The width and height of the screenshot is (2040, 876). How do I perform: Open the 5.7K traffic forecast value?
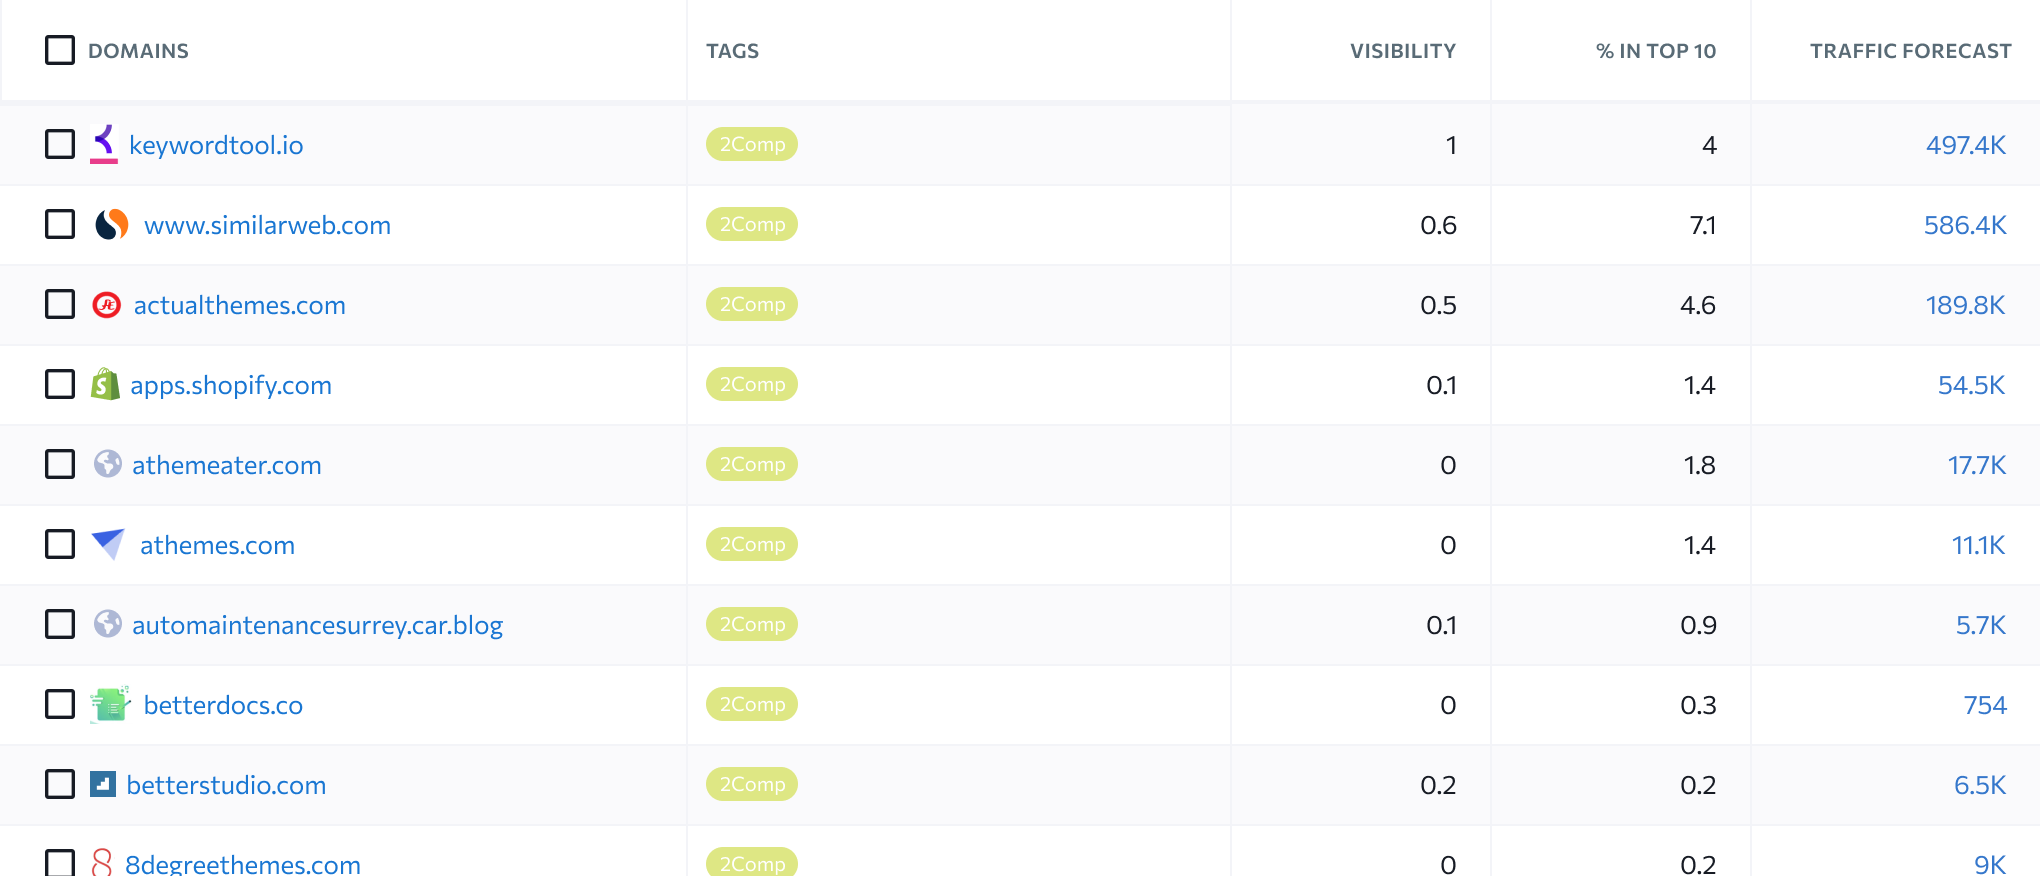point(1981,625)
